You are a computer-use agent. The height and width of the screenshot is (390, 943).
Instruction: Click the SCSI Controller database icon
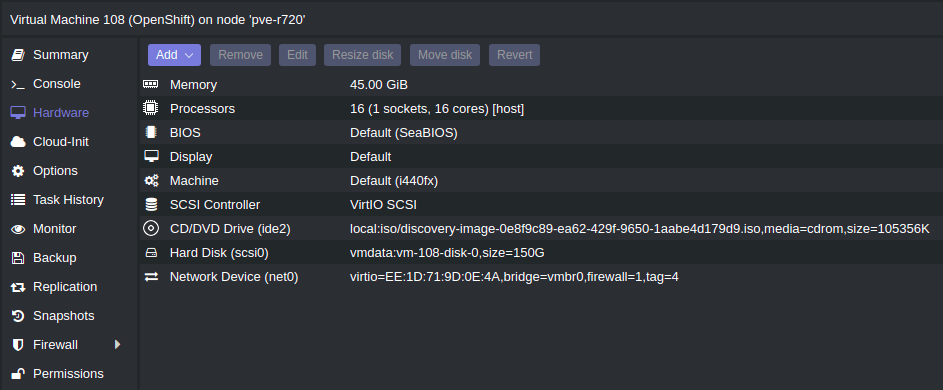(151, 205)
